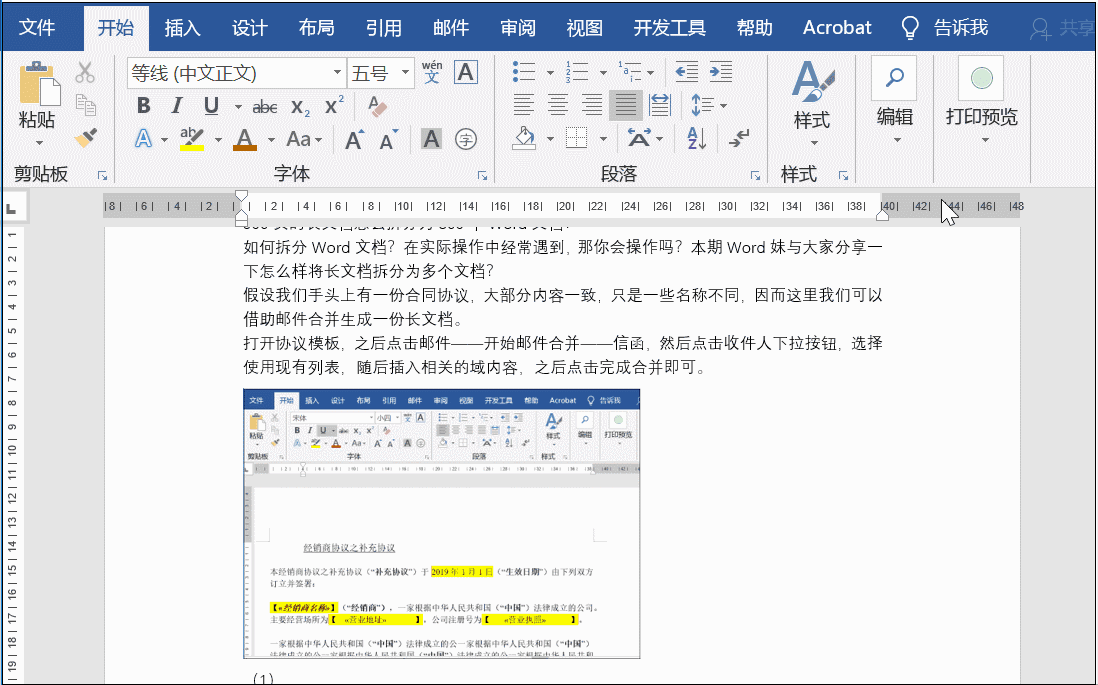Expand the line spacing dropdown

(723, 106)
